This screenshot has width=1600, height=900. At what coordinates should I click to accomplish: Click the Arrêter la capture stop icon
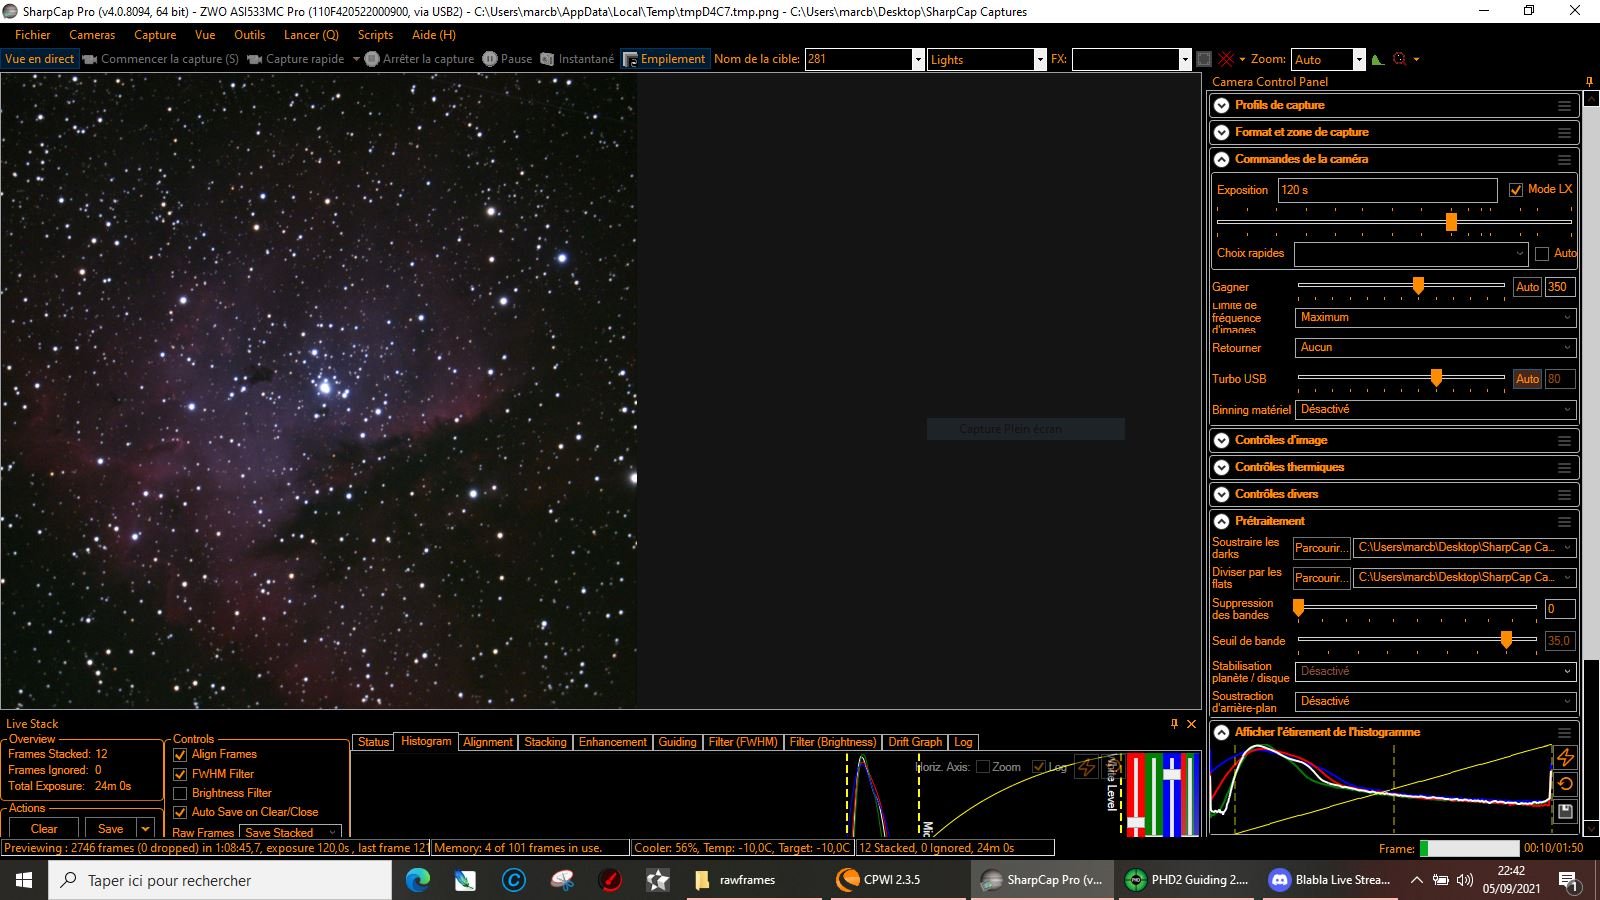point(372,59)
